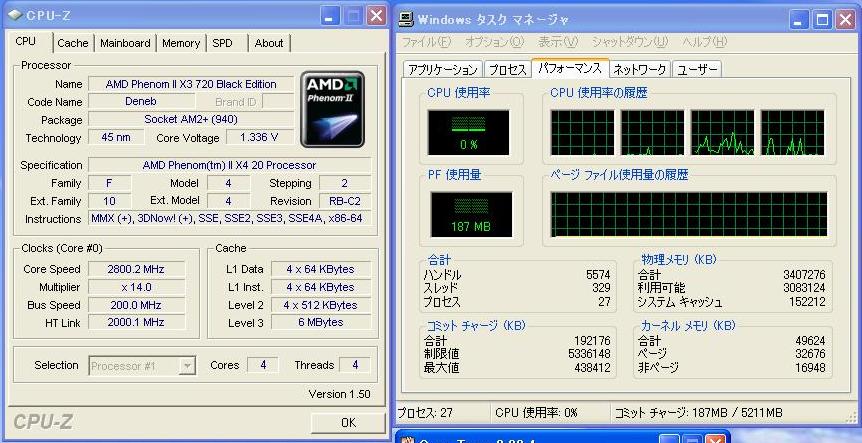This screenshot has height=443, width=862.
Task: Click the Core Voltage value 1.336 V
Action: click(x=259, y=137)
